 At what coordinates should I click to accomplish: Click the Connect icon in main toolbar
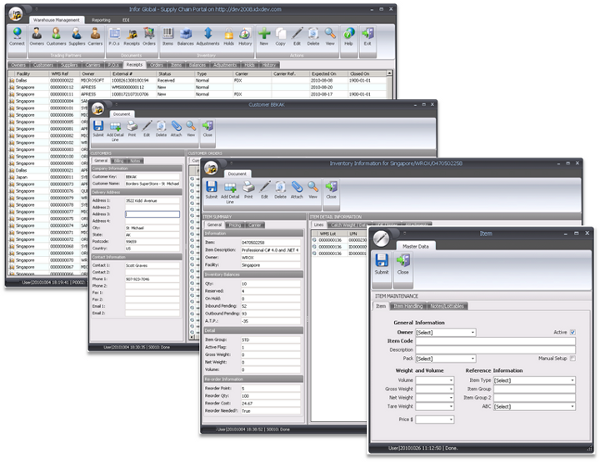pyautogui.click(x=17, y=36)
